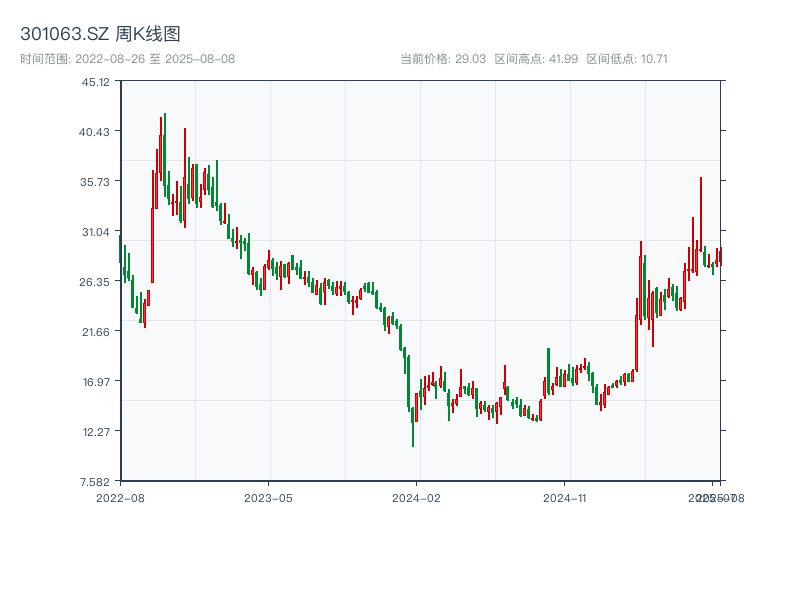This screenshot has height=600, width=800.
Task: Click the 2024-02 x-axis date label
Action: [417, 497]
